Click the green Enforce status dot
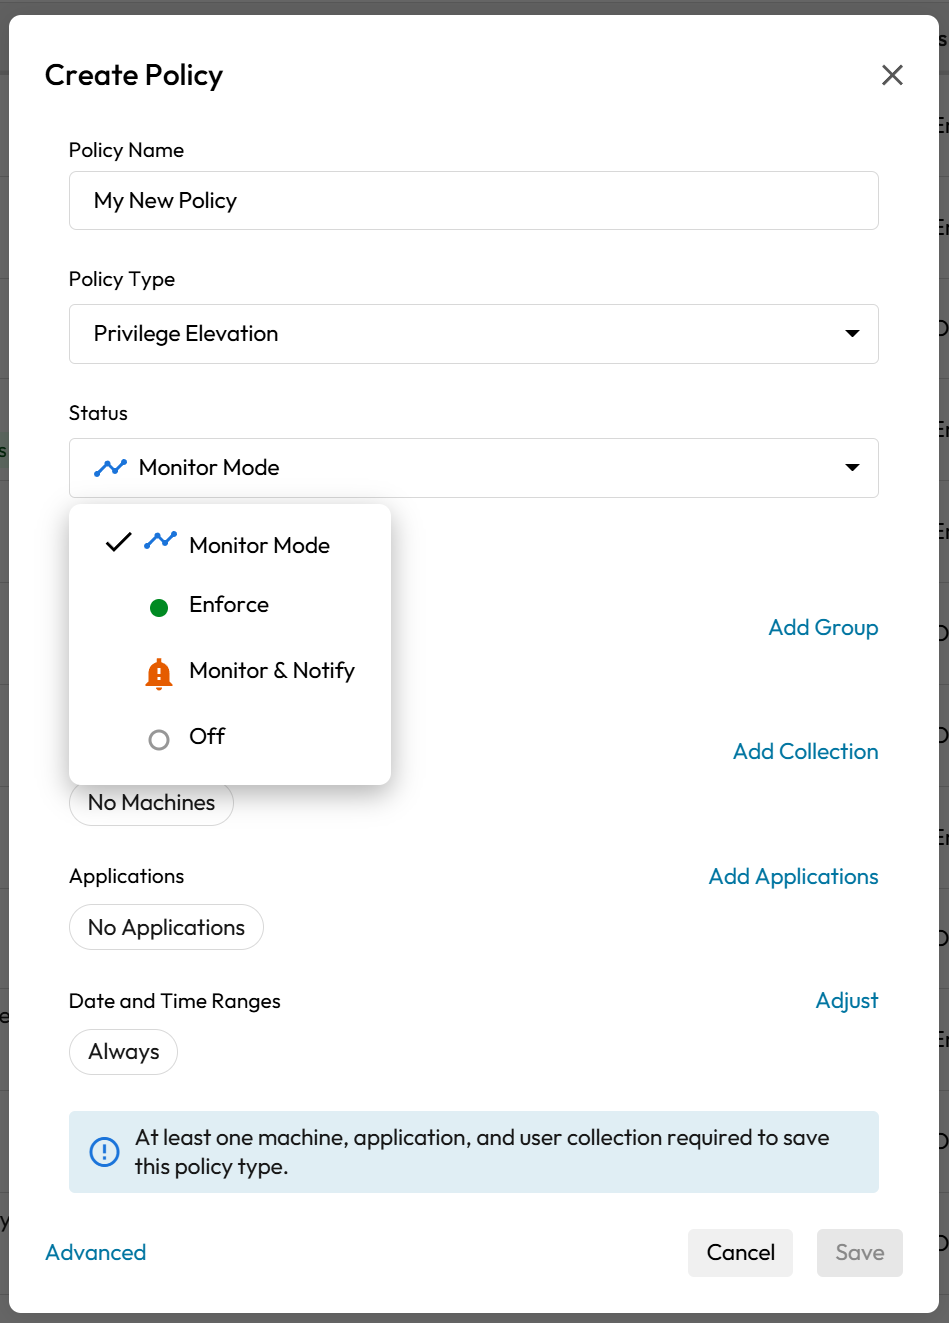 point(158,607)
